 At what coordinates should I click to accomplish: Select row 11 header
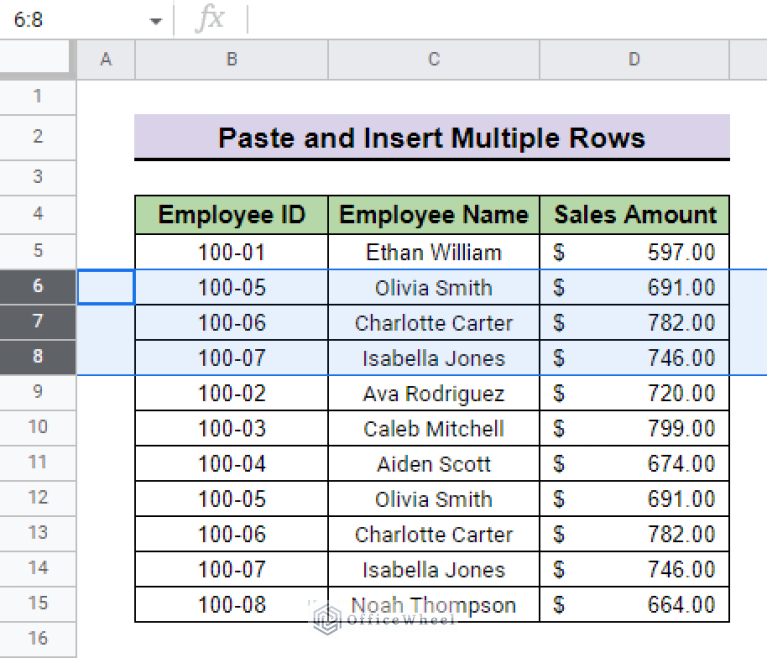38,463
